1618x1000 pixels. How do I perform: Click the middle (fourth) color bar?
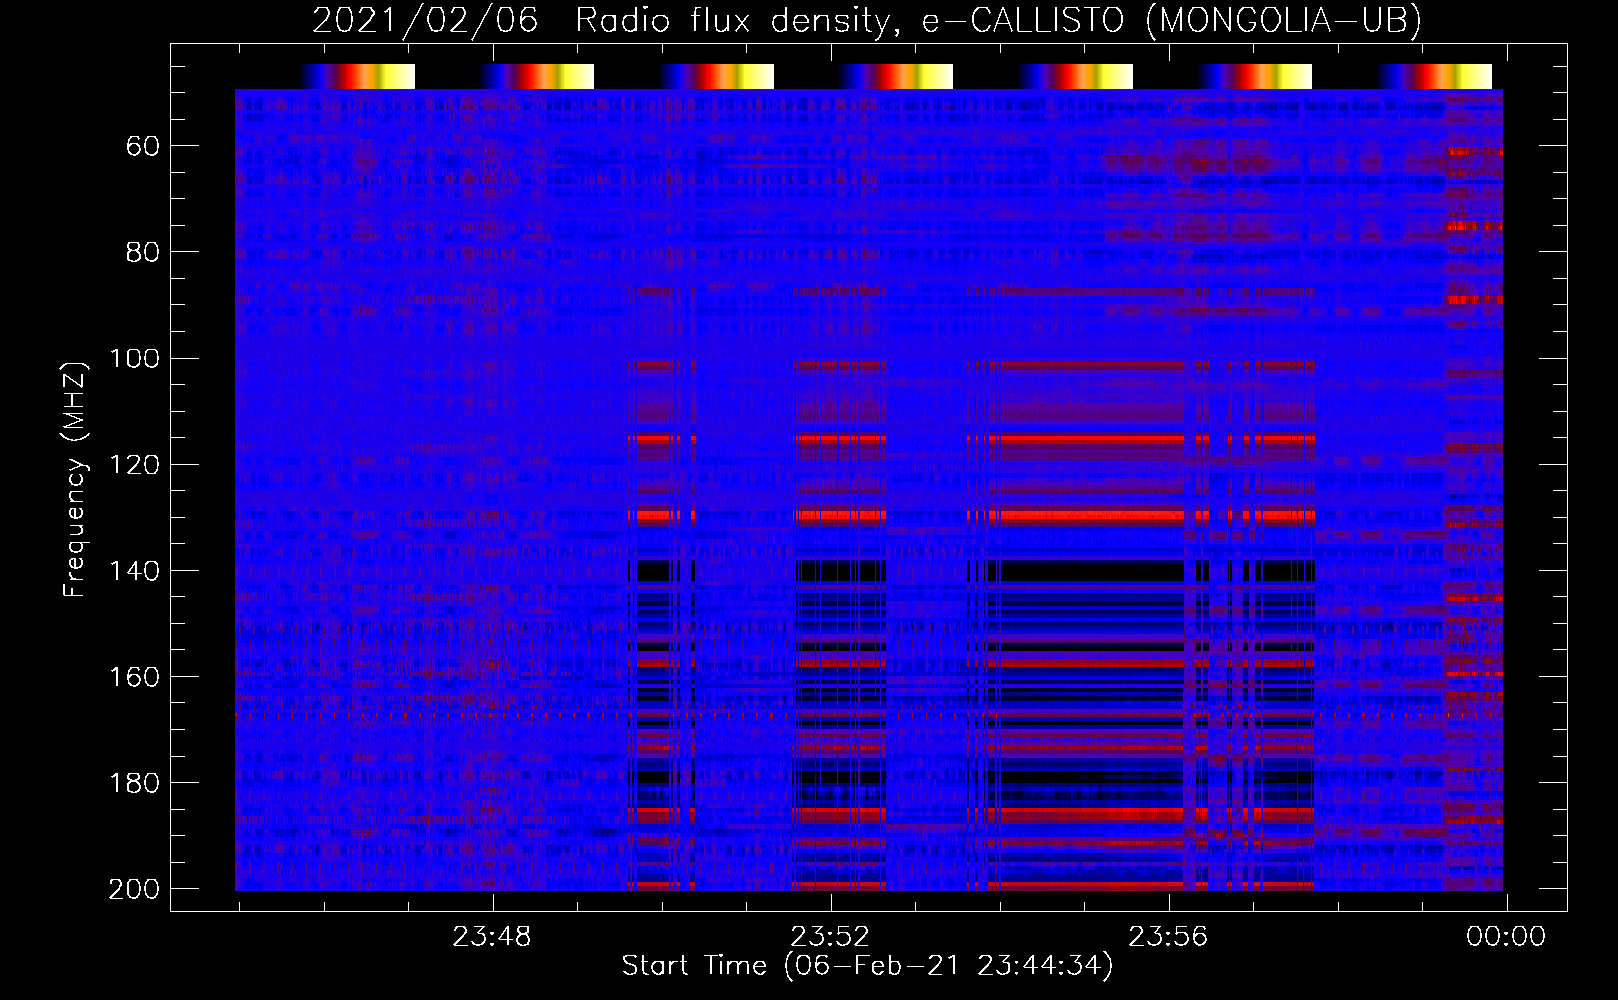(x=896, y=76)
